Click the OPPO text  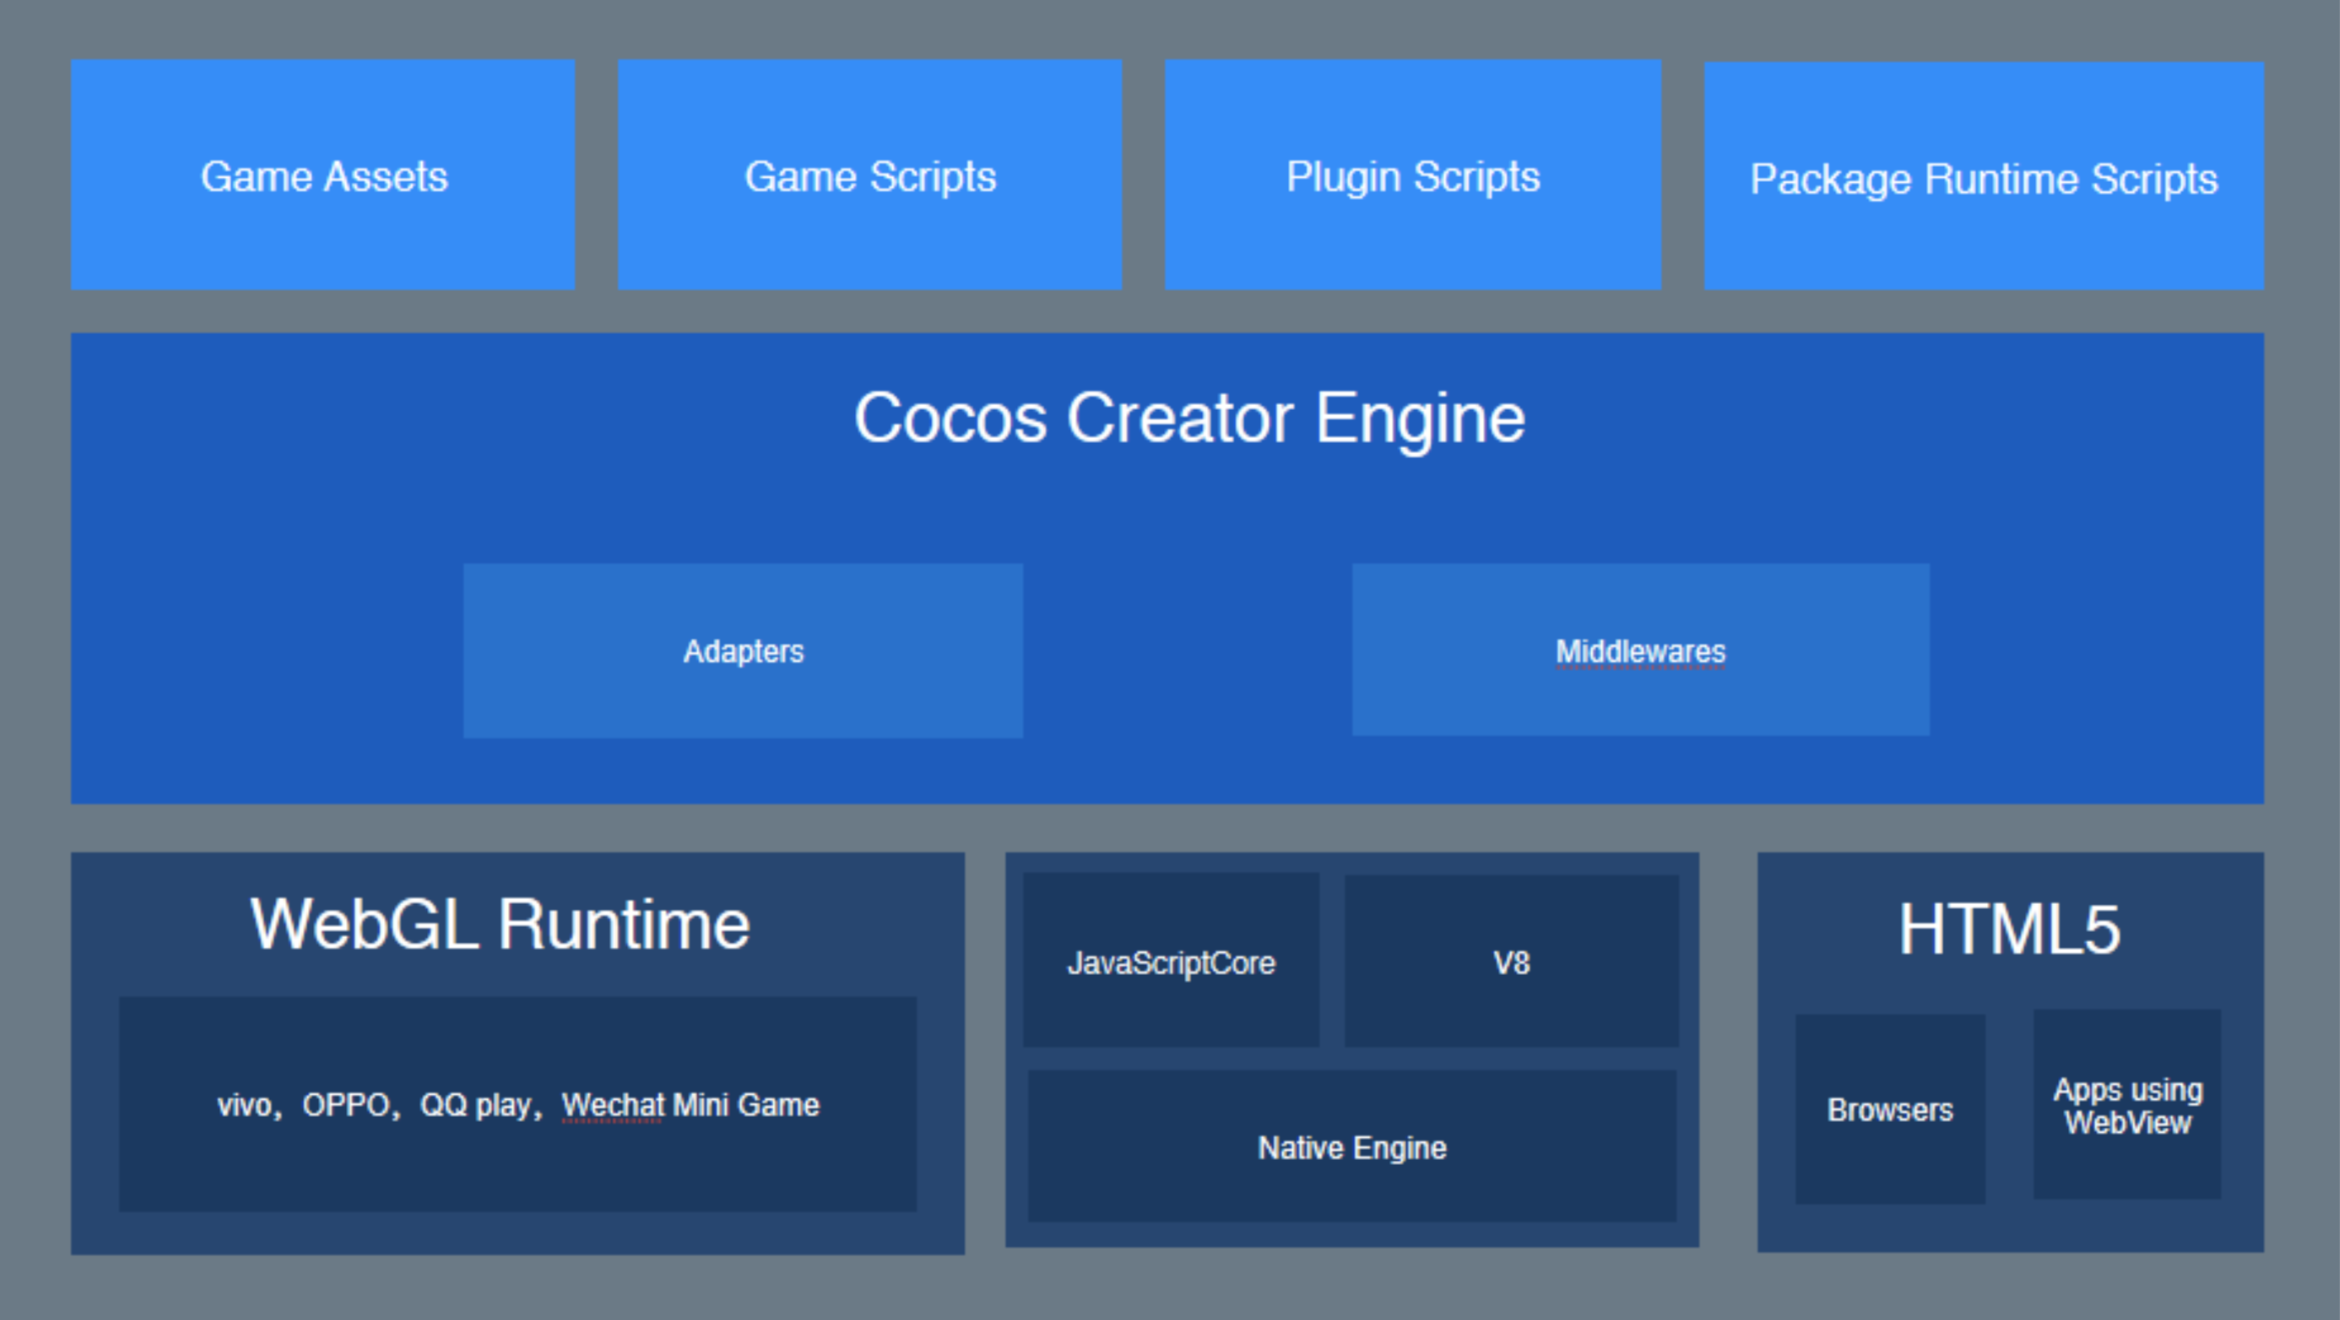[x=346, y=1105]
